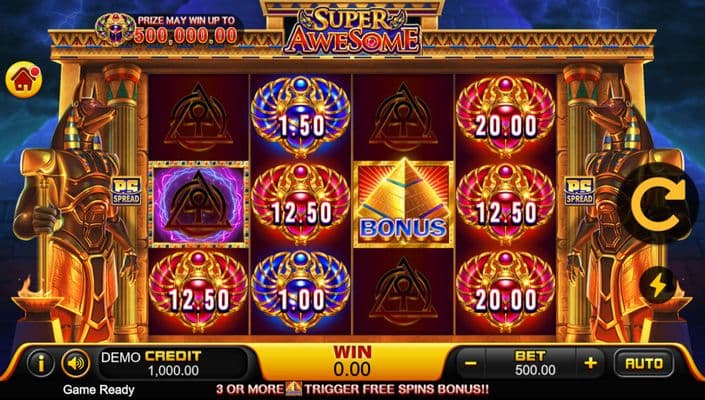
Task: Click the right PS Spread badge
Action: [x=579, y=191]
